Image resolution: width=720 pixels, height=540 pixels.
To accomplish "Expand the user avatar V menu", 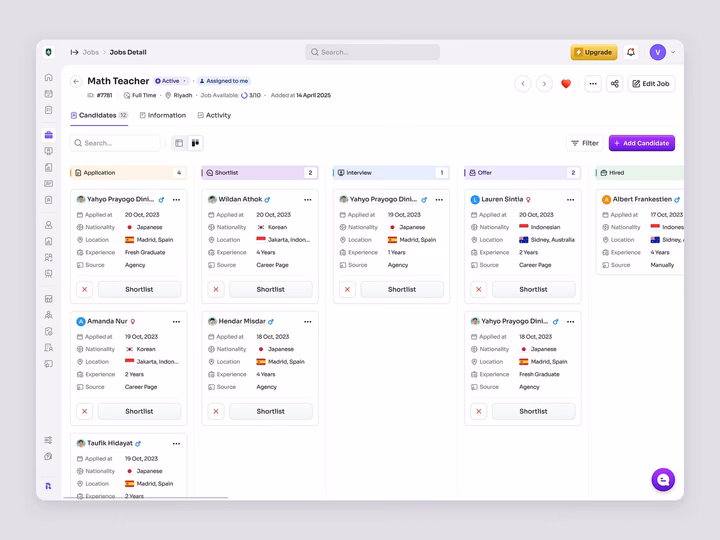I will (x=662, y=52).
